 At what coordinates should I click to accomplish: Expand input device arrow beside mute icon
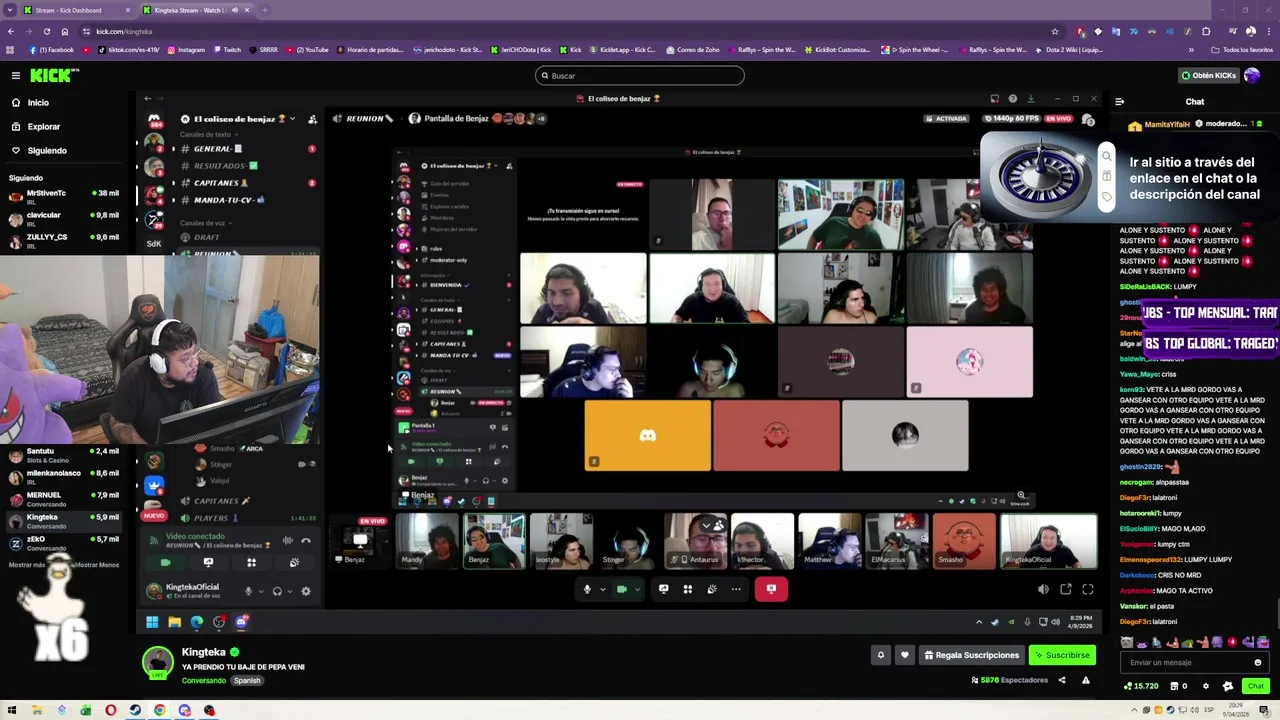coord(261,591)
